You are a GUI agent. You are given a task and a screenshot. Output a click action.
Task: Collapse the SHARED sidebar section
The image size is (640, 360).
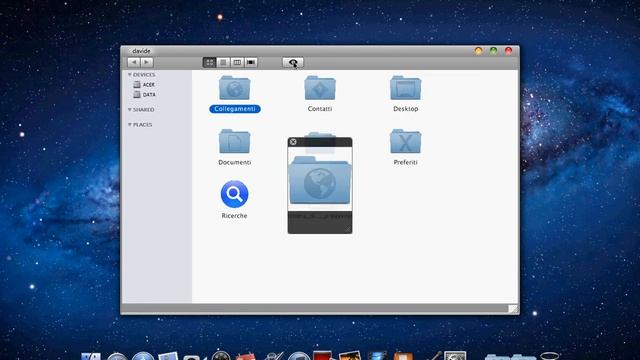click(x=130, y=110)
